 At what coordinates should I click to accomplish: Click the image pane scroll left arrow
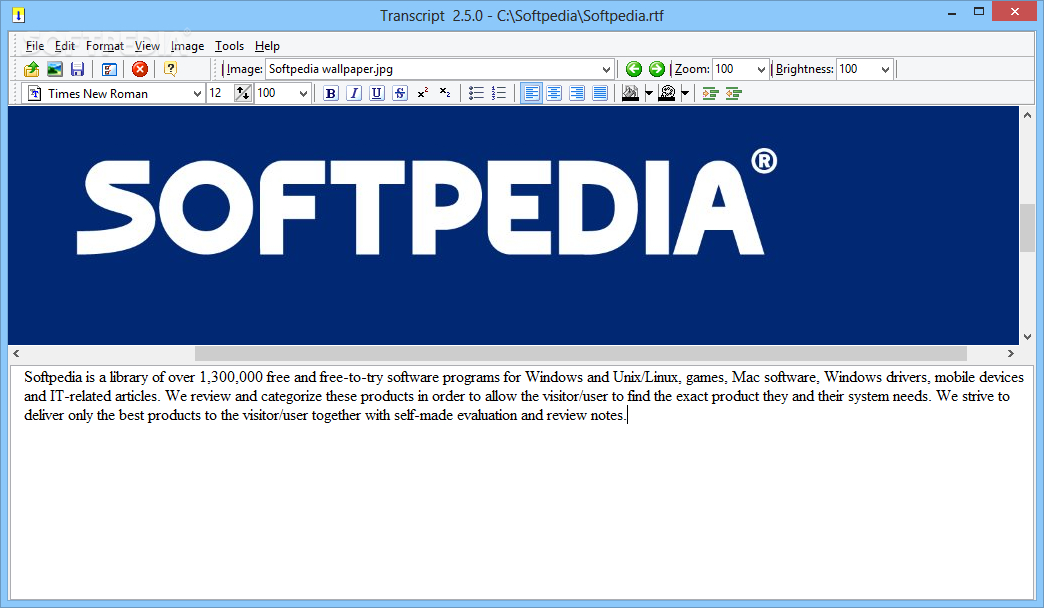click(16, 353)
